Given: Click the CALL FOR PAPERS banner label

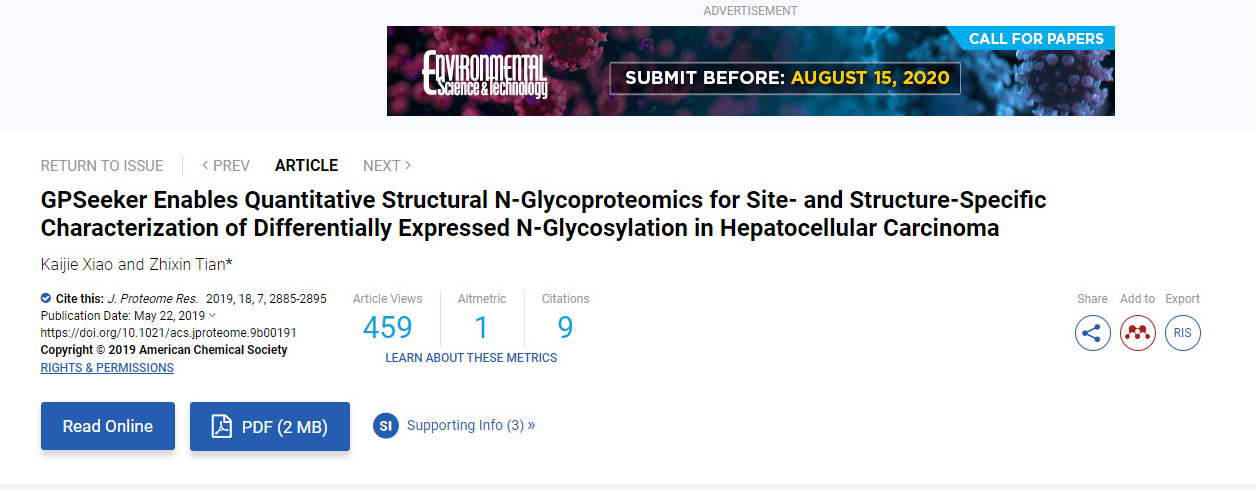Looking at the screenshot, I should tap(1036, 39).
